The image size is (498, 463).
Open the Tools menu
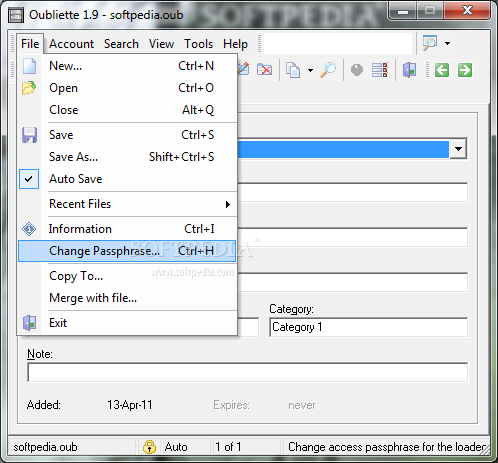199,44
